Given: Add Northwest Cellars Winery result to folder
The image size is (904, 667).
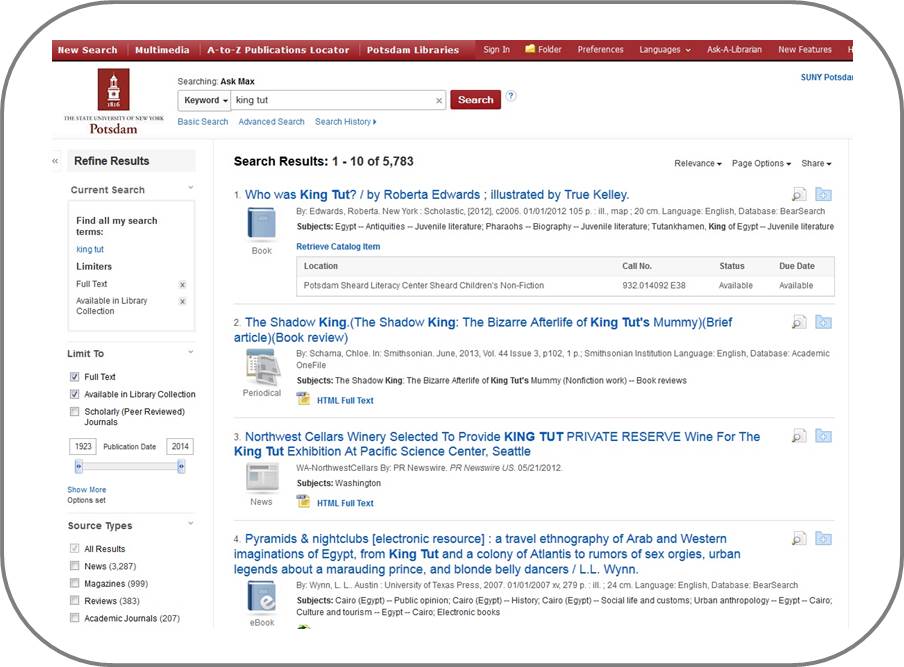Looking at the screenshot, I should tap(823, 436).
